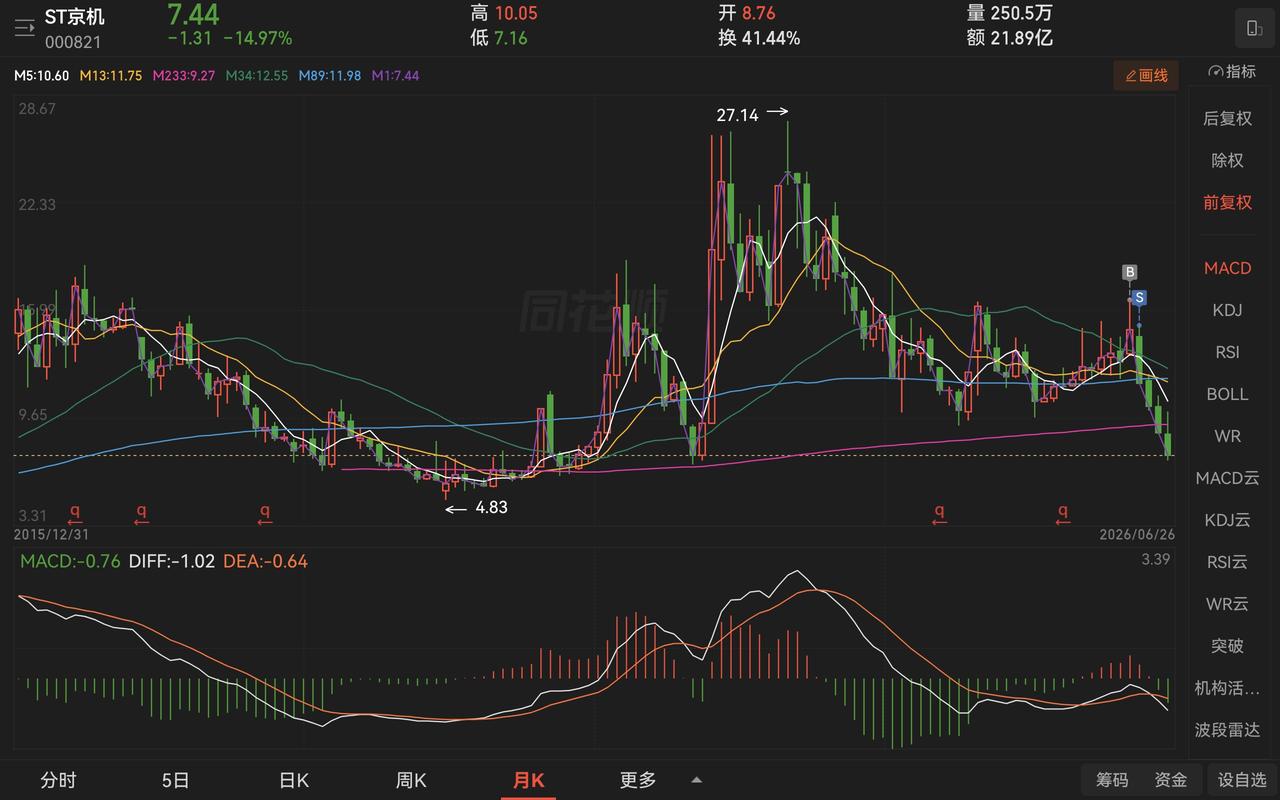Viewport: 1280px width, 800px height.
Task: Select 前复权 price adjustment
Action: pos(1227,202)
